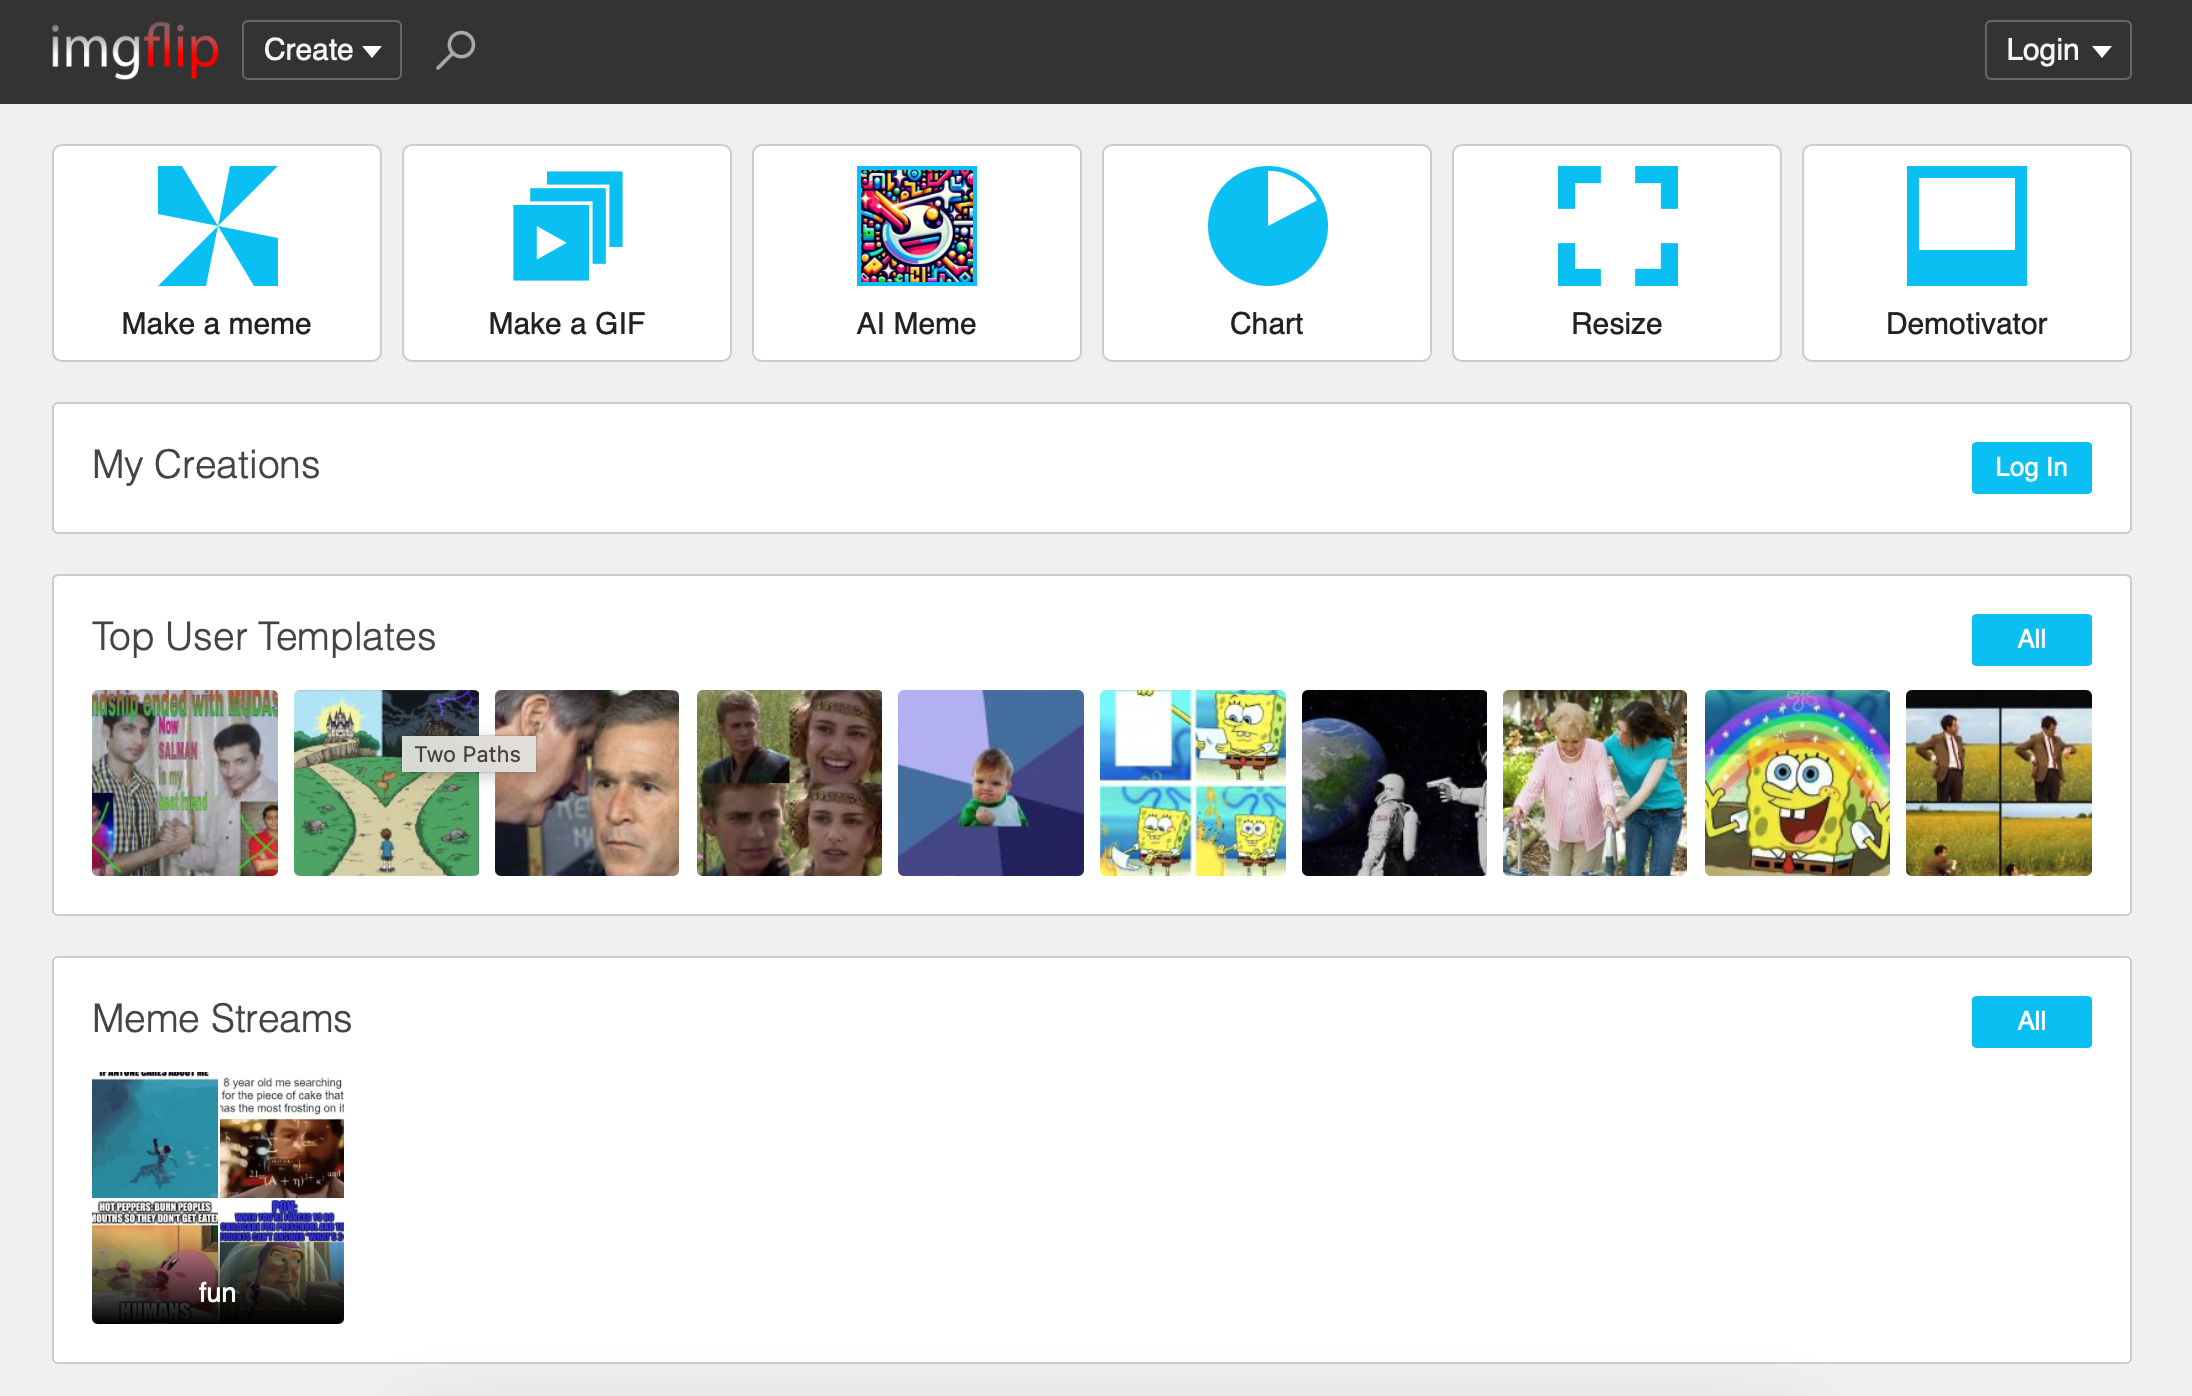The height and width of the screenshot is (1396, 2192).
Task: Select the astronaut Always Has Been template
Action: (1394, 783)
